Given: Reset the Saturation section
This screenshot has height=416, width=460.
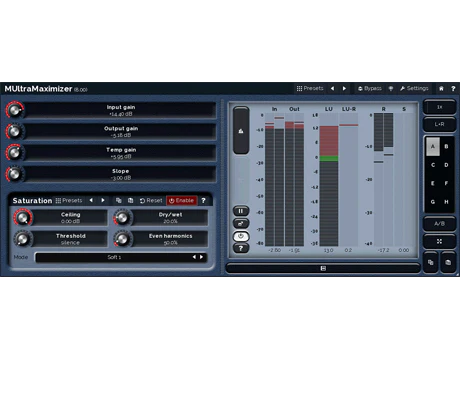Looking at the screenshot, I should point(151,200).
